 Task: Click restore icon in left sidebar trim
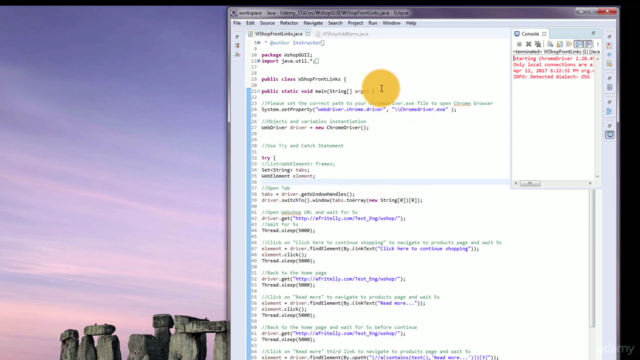click(237, 37)
